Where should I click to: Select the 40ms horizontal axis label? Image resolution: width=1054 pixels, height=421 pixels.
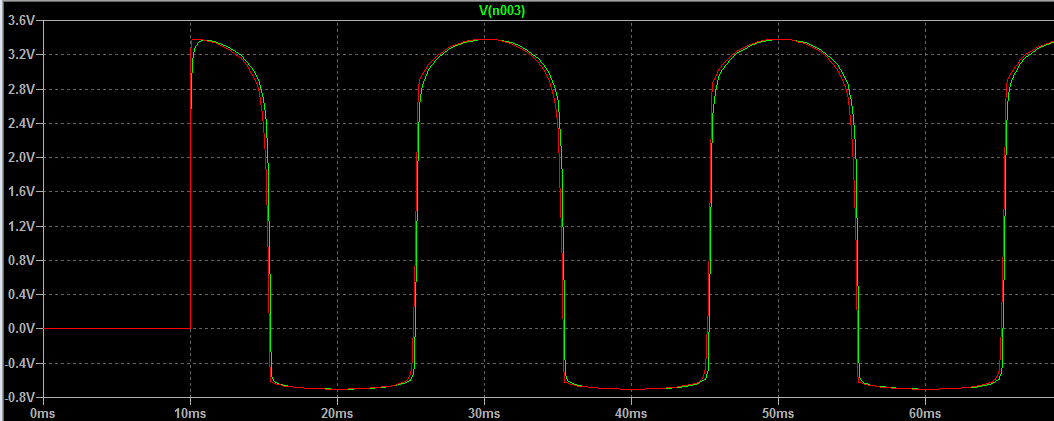tap(631, 411)
